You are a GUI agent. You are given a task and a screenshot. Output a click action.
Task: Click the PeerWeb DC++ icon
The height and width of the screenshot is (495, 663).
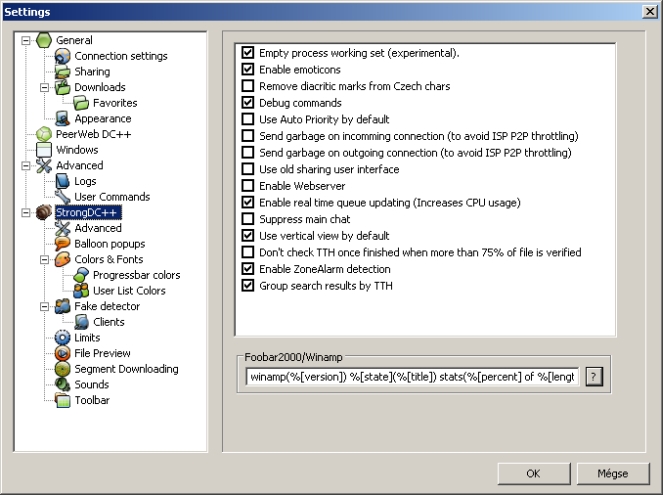pos(44,134)
